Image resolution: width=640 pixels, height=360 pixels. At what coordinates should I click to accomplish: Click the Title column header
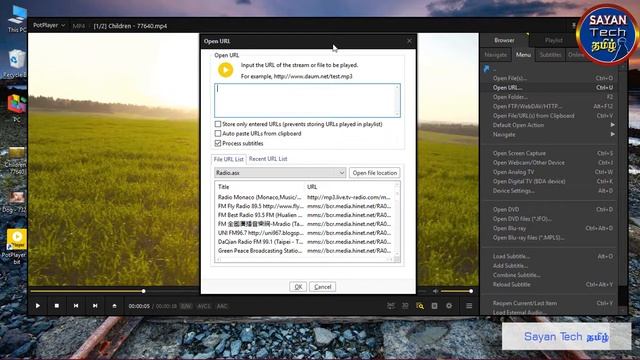tap(260, 187)
